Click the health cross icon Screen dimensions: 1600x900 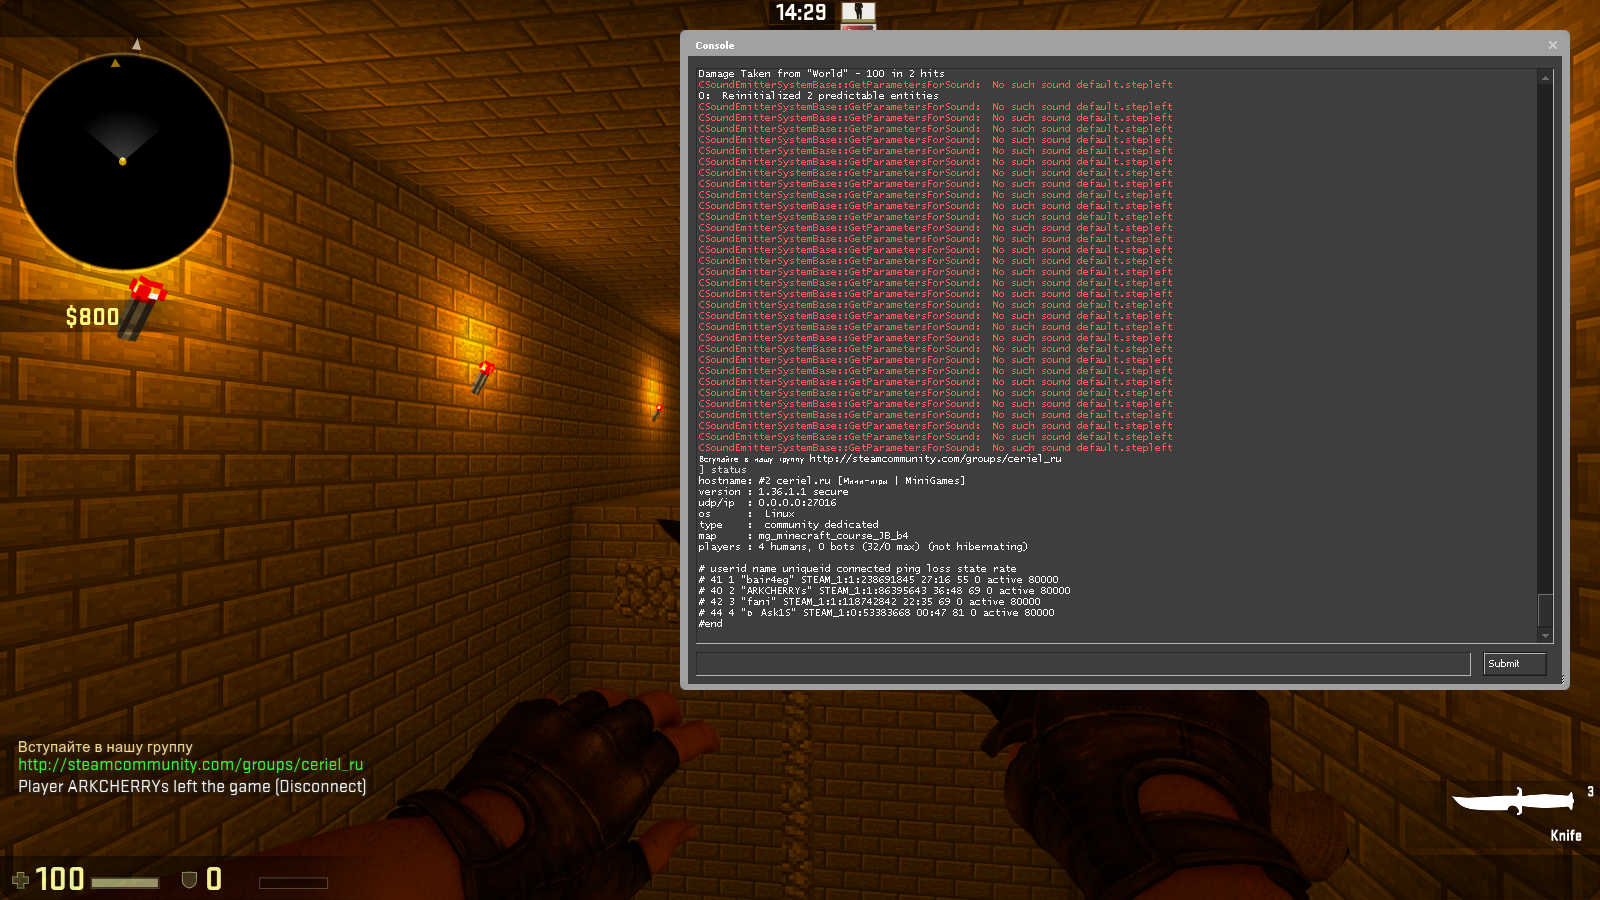(x=20, y=880)
